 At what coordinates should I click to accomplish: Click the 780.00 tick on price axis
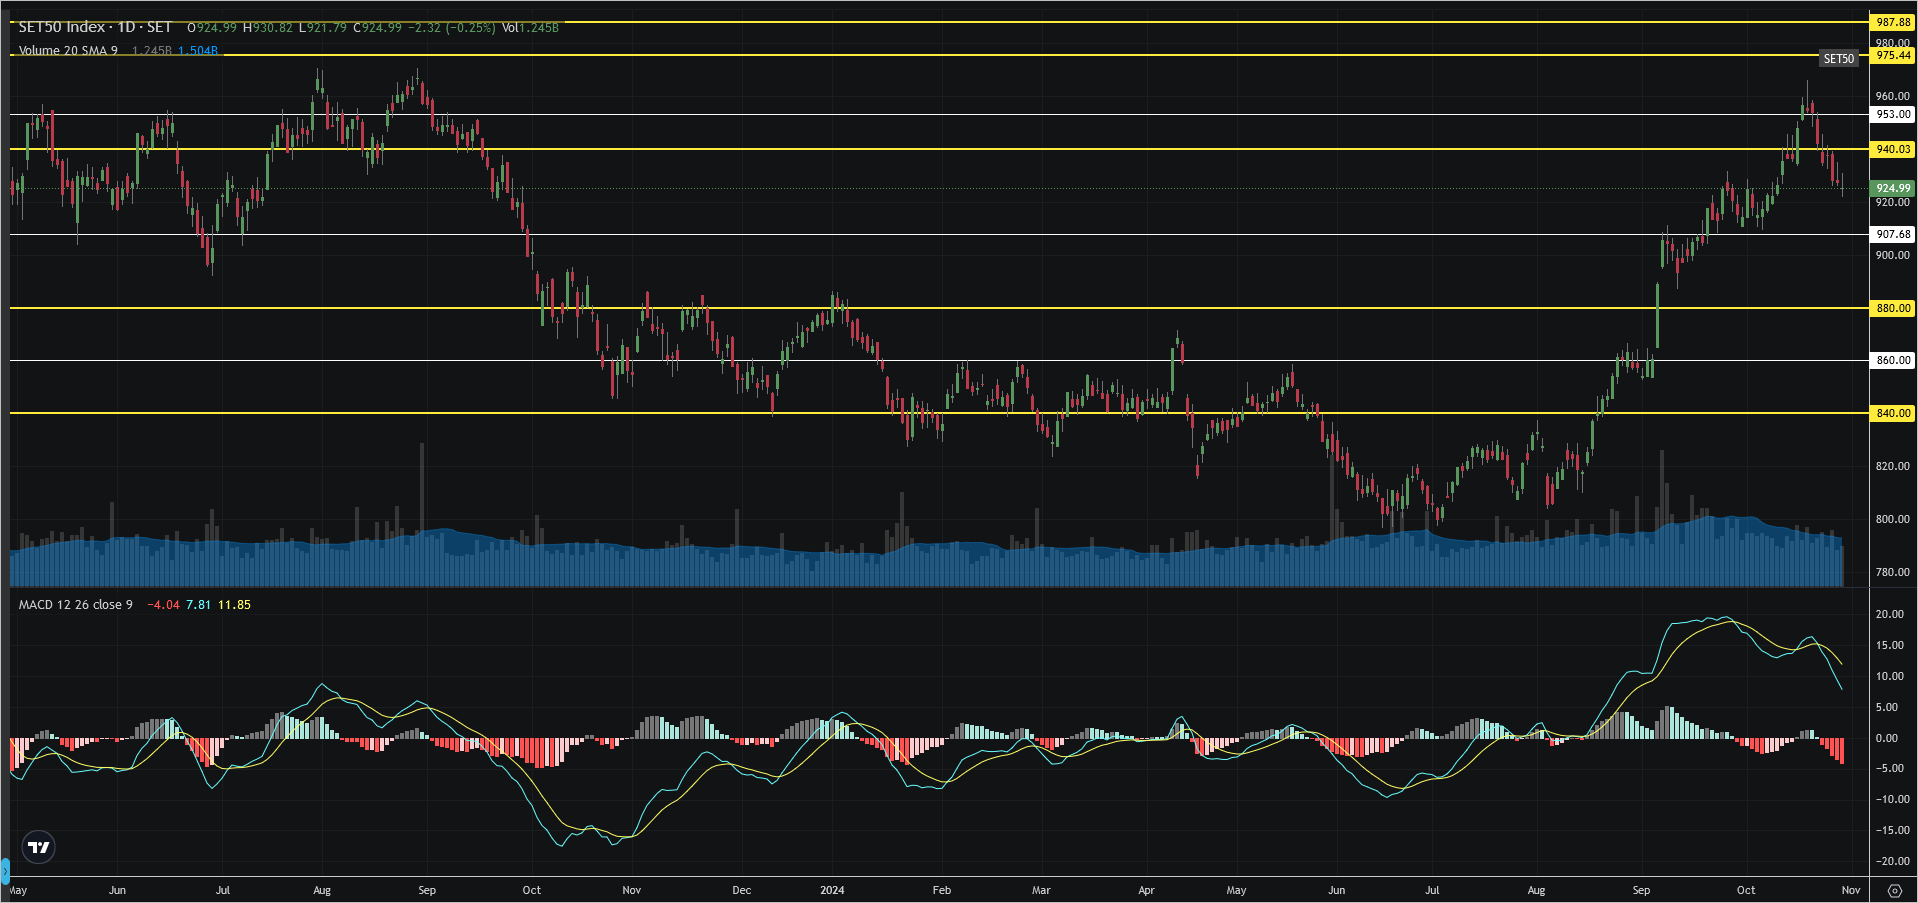click(1892, 572)
